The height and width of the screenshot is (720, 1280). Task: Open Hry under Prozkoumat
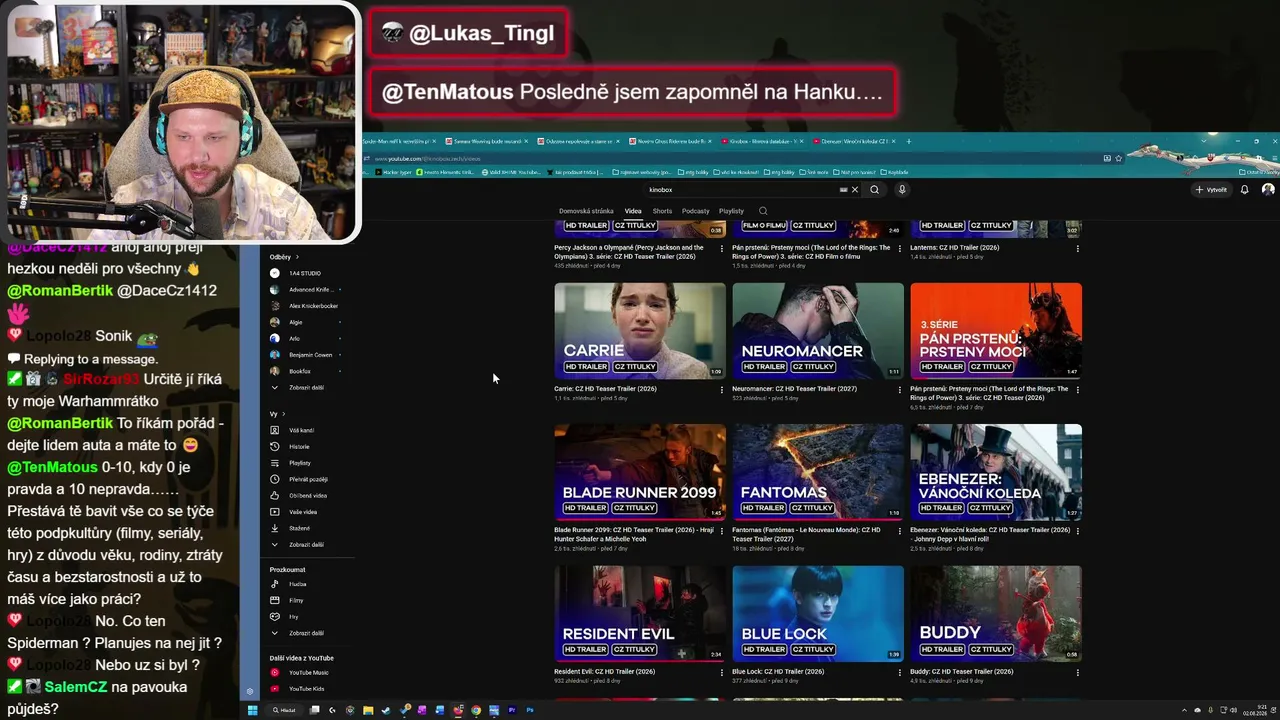(x=294, y=616)
